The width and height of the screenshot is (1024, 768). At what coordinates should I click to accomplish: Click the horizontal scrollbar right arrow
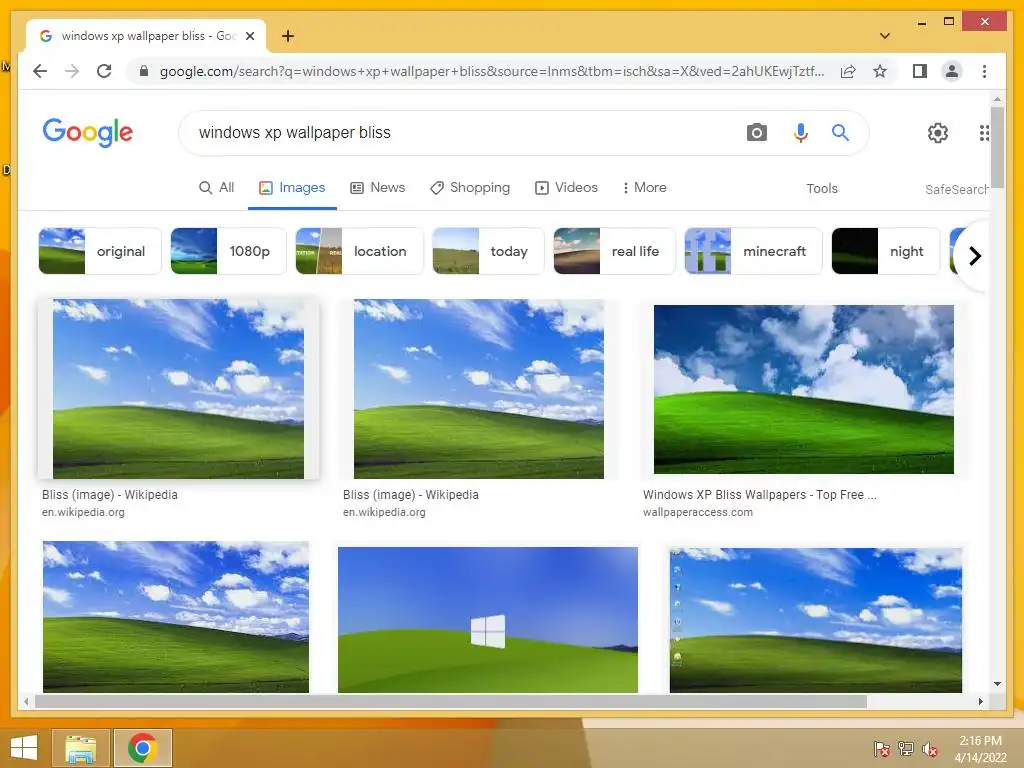(980, 701)
